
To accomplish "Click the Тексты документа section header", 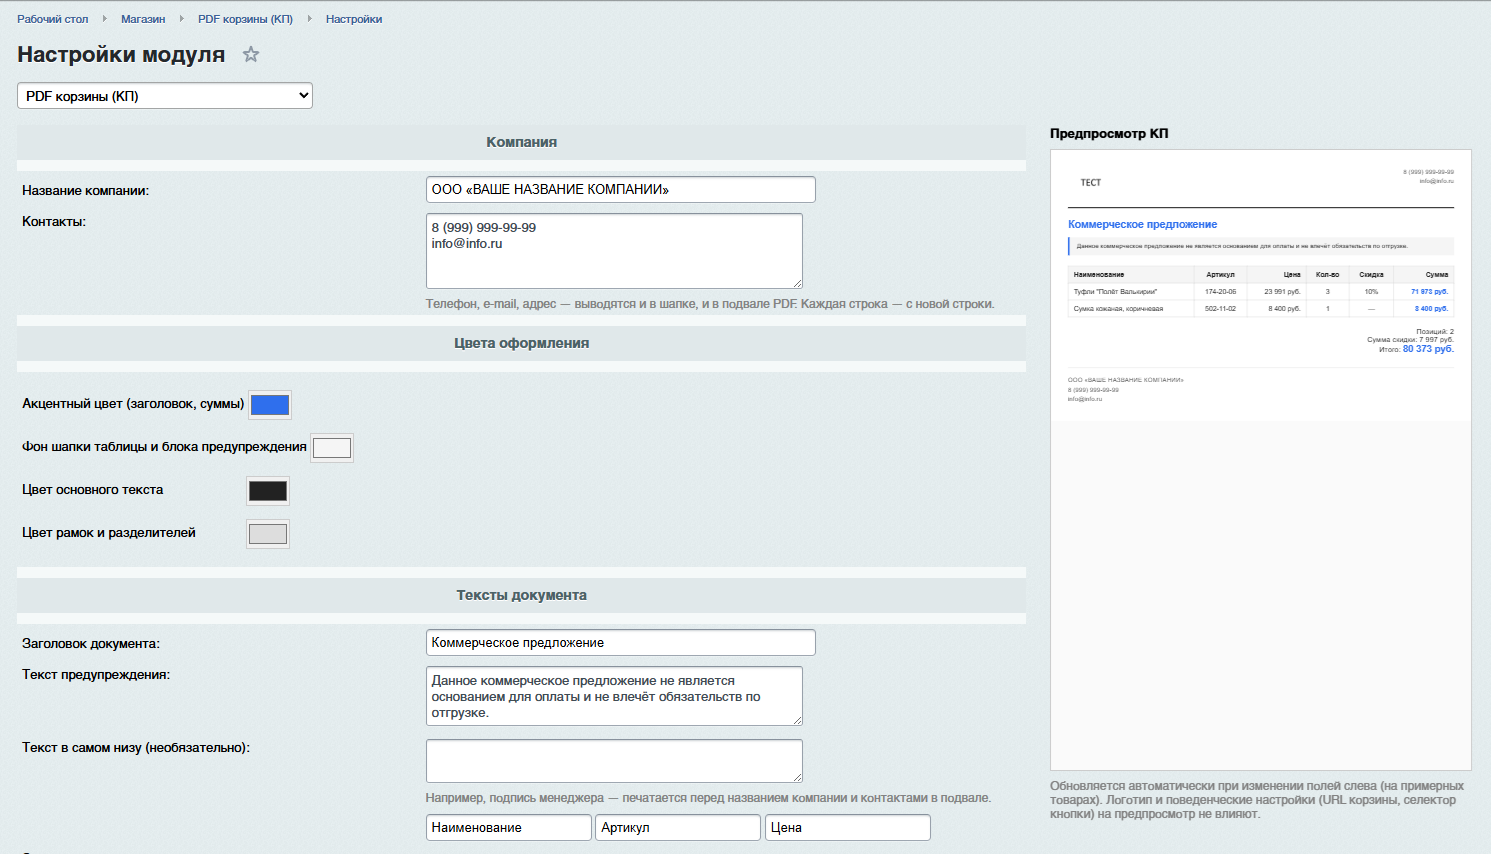I will [521, 595].
